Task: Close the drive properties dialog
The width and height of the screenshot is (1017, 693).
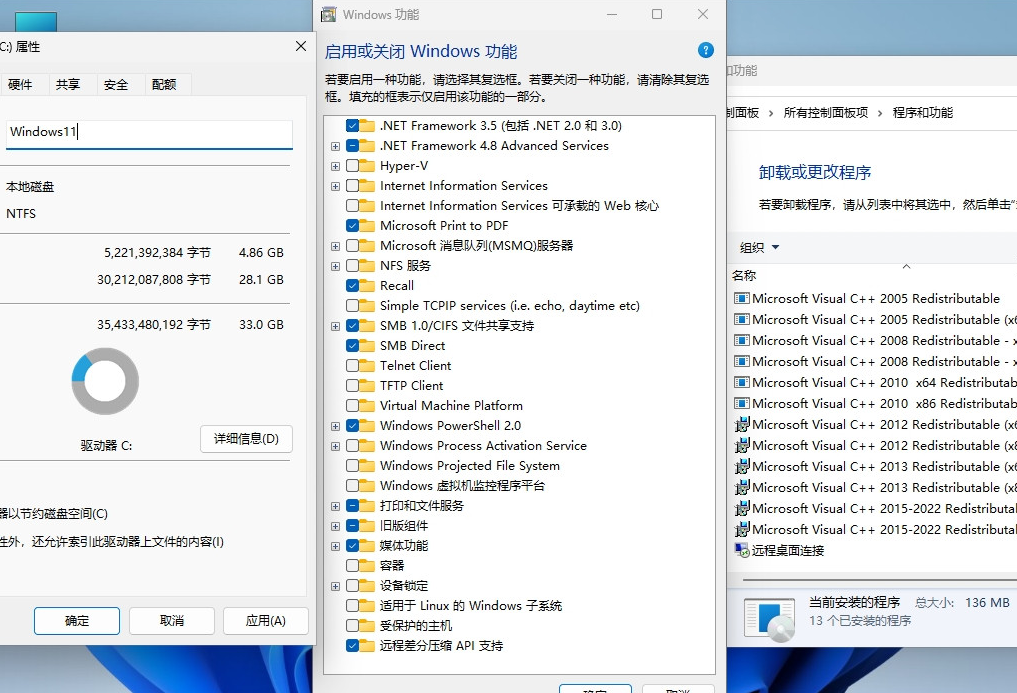Action: pyautogui.click(x=300, y=46)
